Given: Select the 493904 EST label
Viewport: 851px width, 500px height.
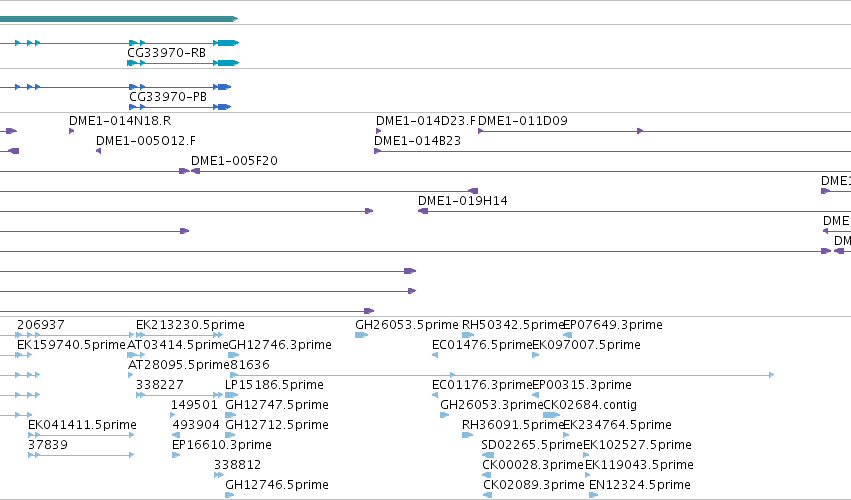Looking at the screenshot, I should point(196,425).
